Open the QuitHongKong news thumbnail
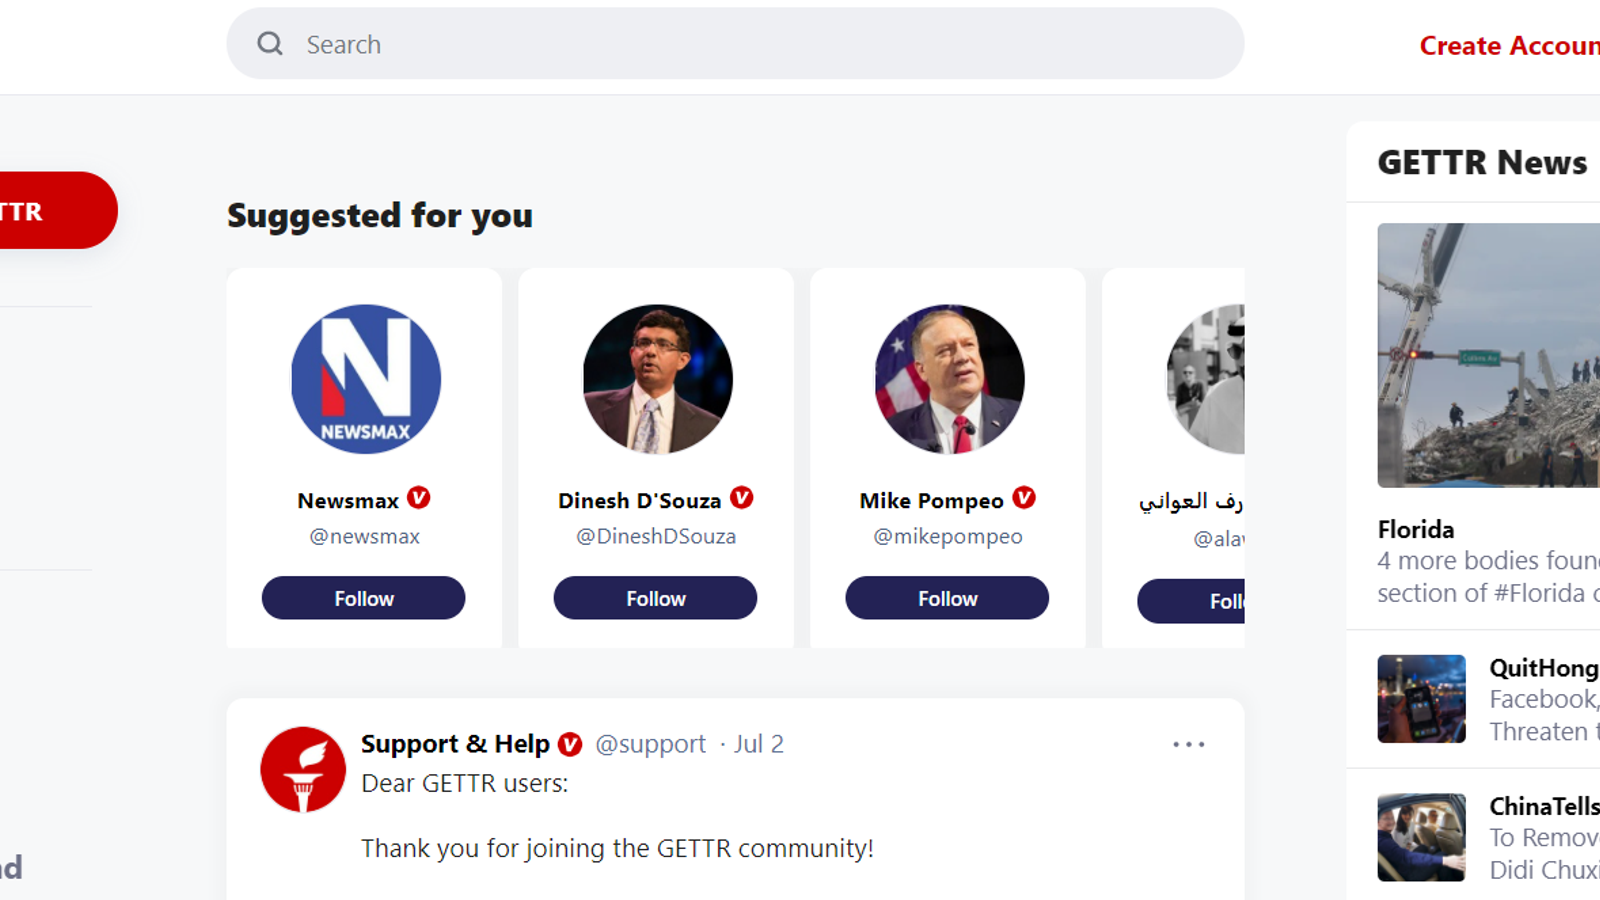 (x=1421, y=699)
